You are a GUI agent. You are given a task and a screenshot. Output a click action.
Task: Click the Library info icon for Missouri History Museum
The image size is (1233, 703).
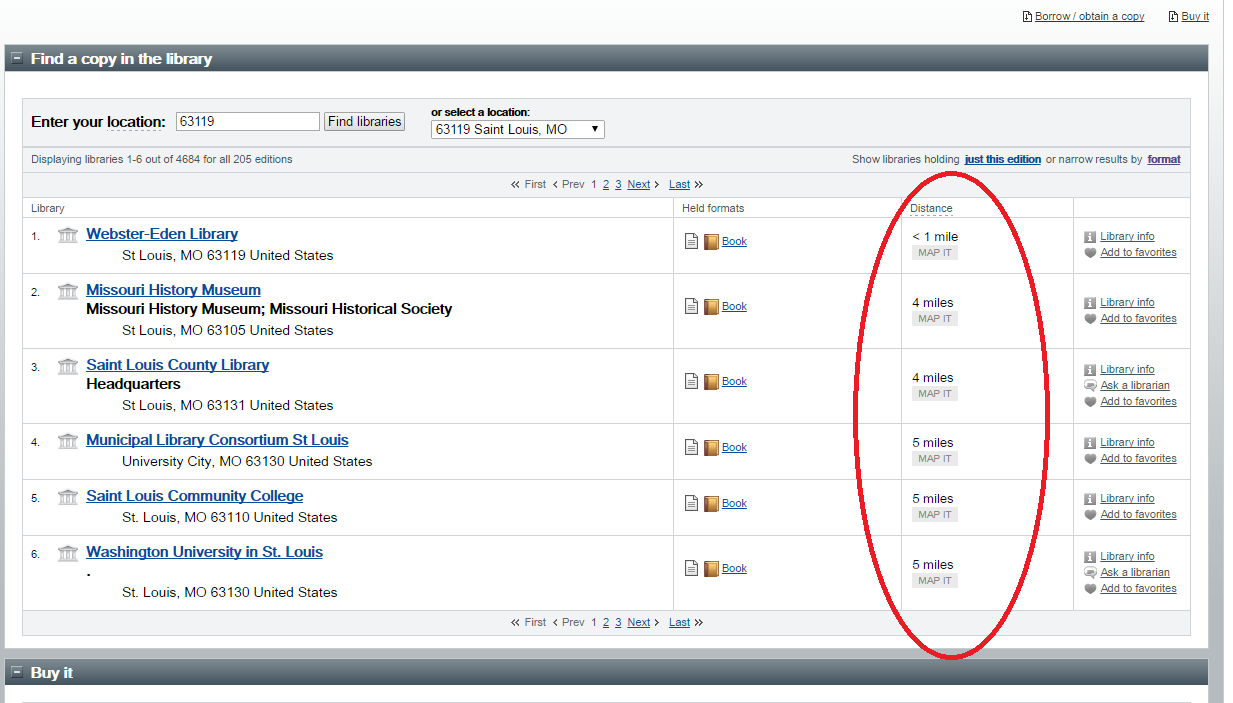[x=1090, y=302]
